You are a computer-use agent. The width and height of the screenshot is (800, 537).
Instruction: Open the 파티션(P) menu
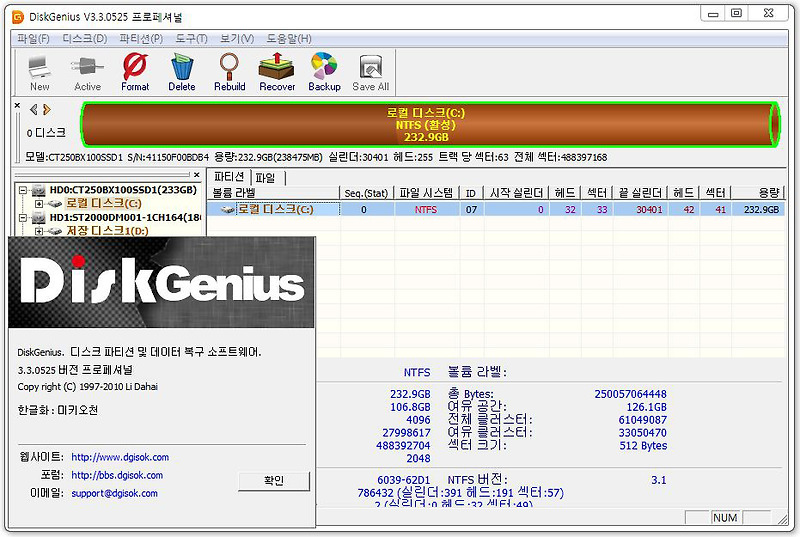coord(141,39)
